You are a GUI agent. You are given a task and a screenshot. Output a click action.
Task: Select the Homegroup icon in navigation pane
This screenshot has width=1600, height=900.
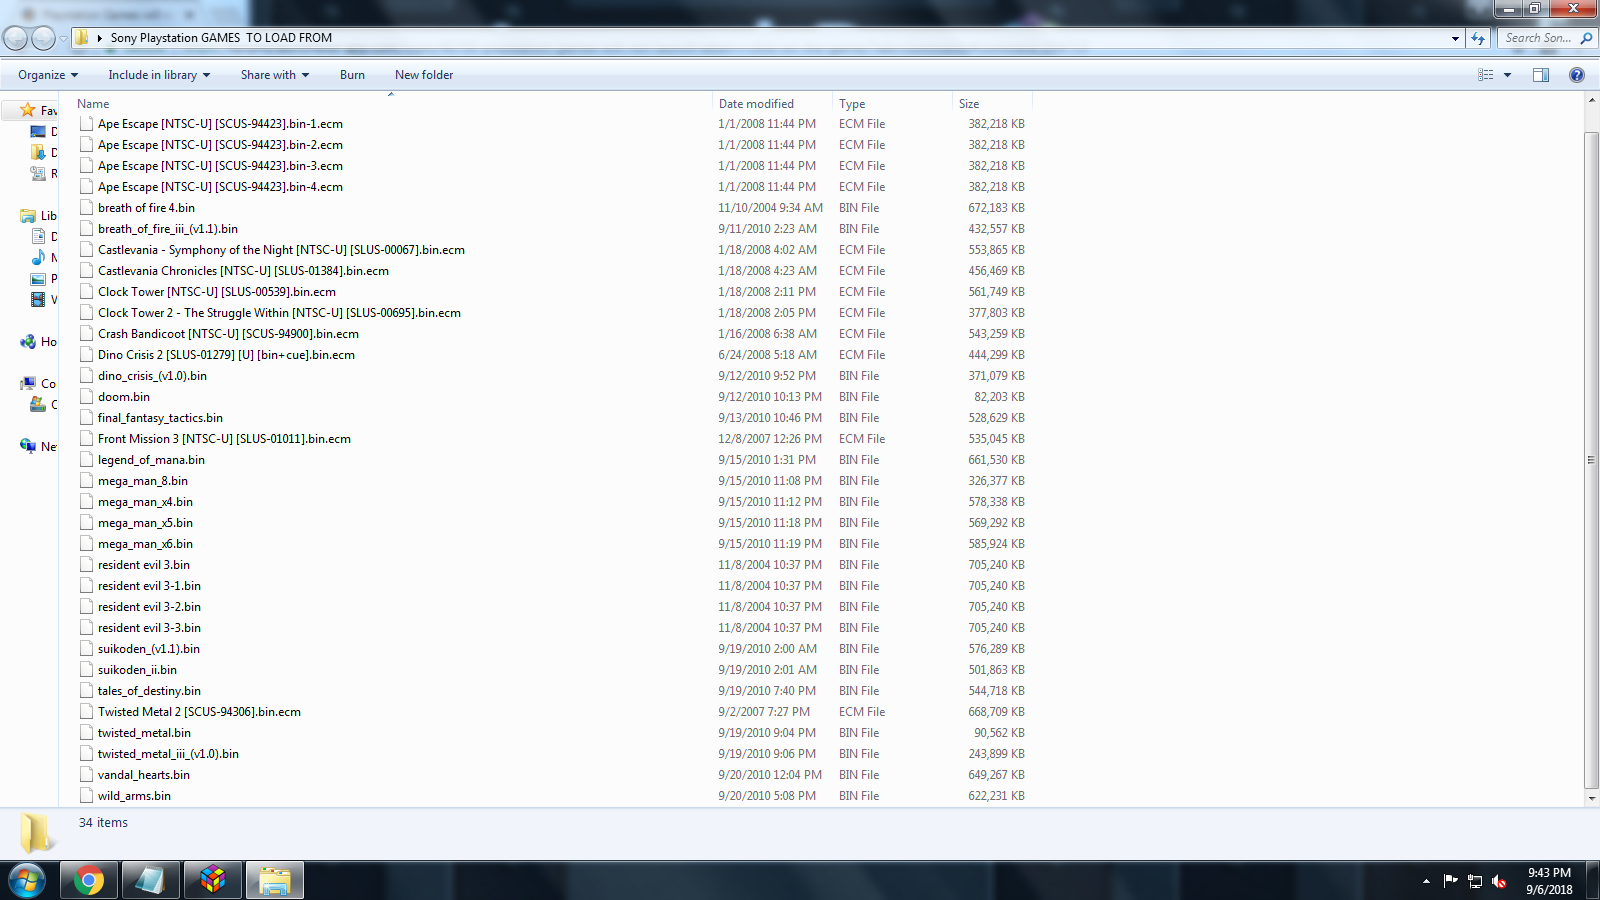(x=28, y=342)
